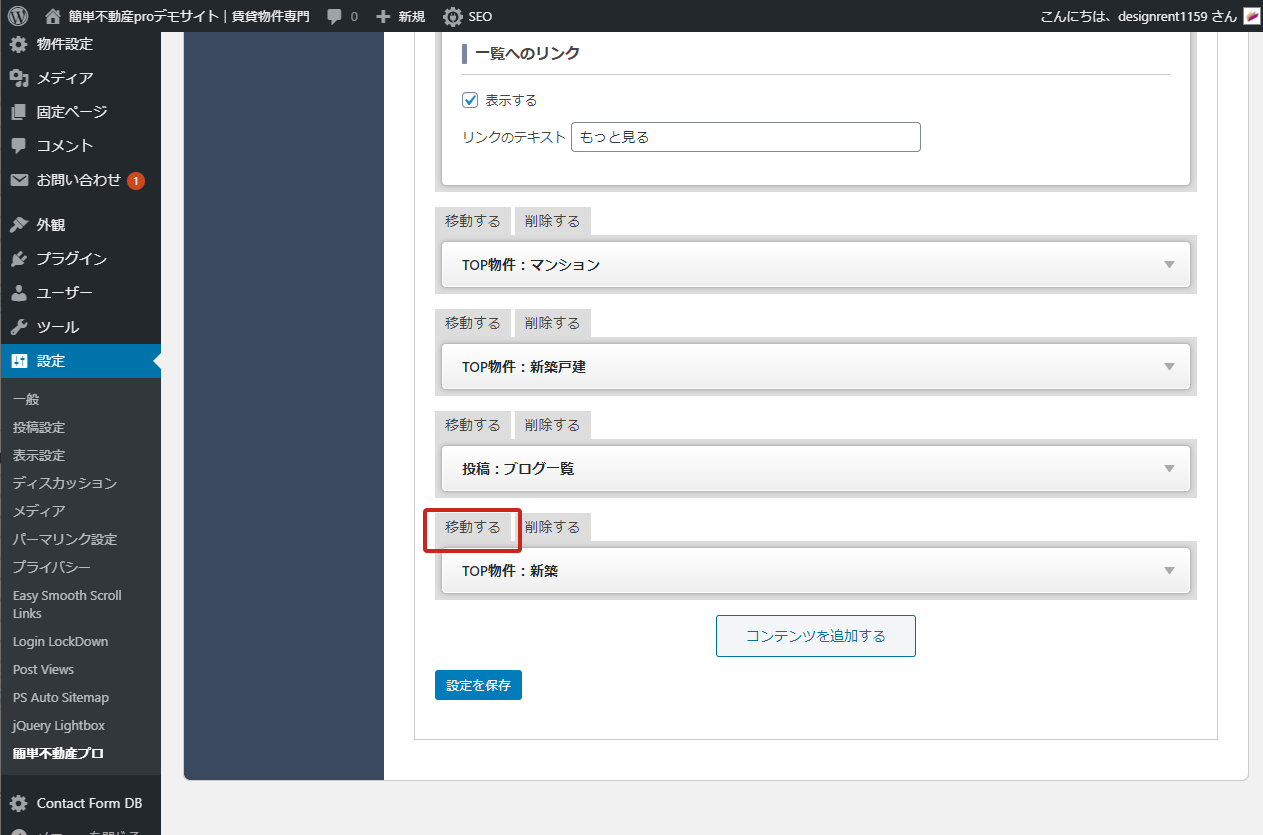The image size is (1263, 835).
Task: Open メディア from the sidebar
Action: (x=64, y=78)
